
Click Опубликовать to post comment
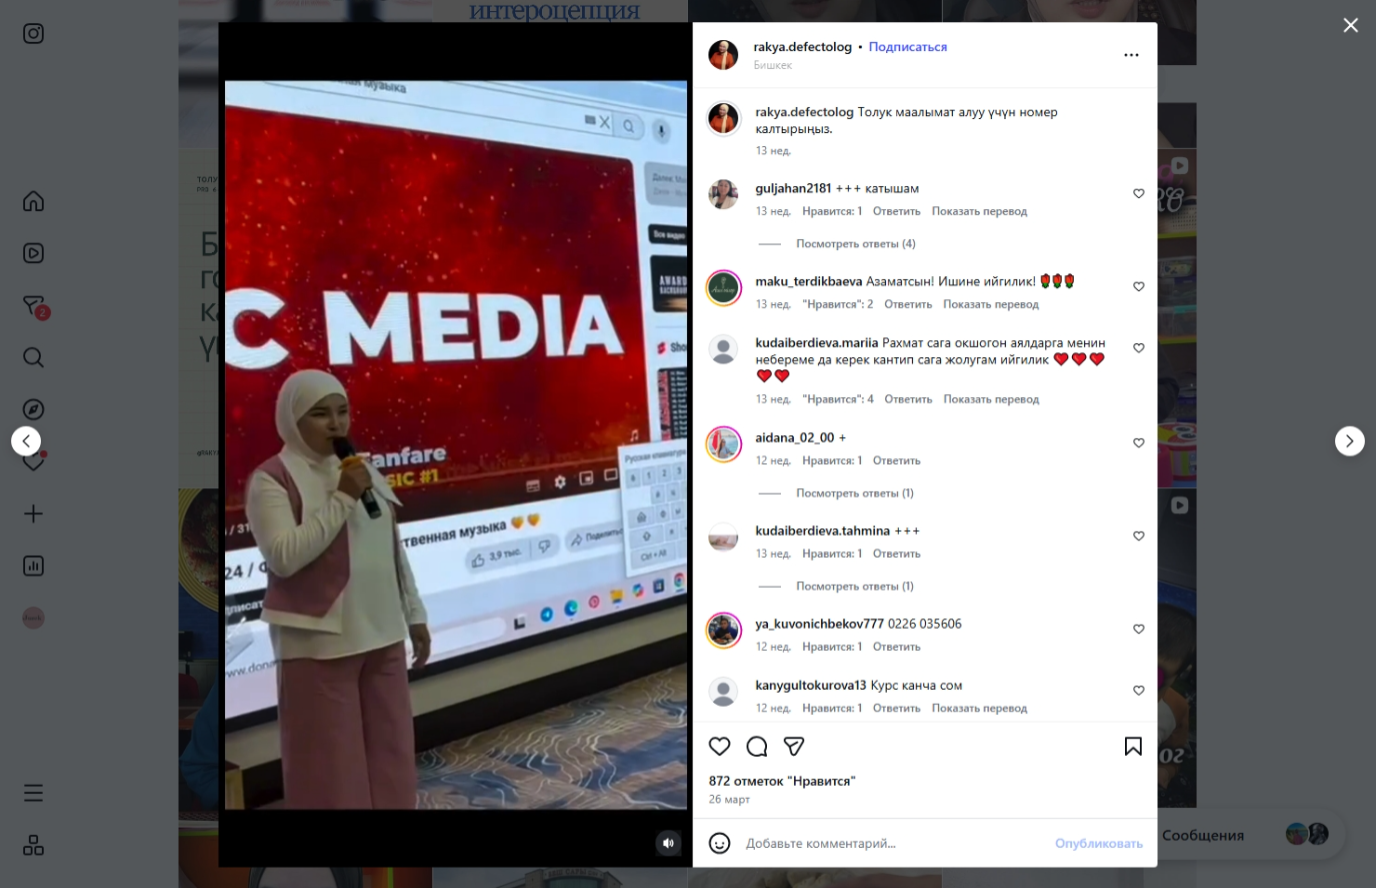click(x=1098, y=843)
